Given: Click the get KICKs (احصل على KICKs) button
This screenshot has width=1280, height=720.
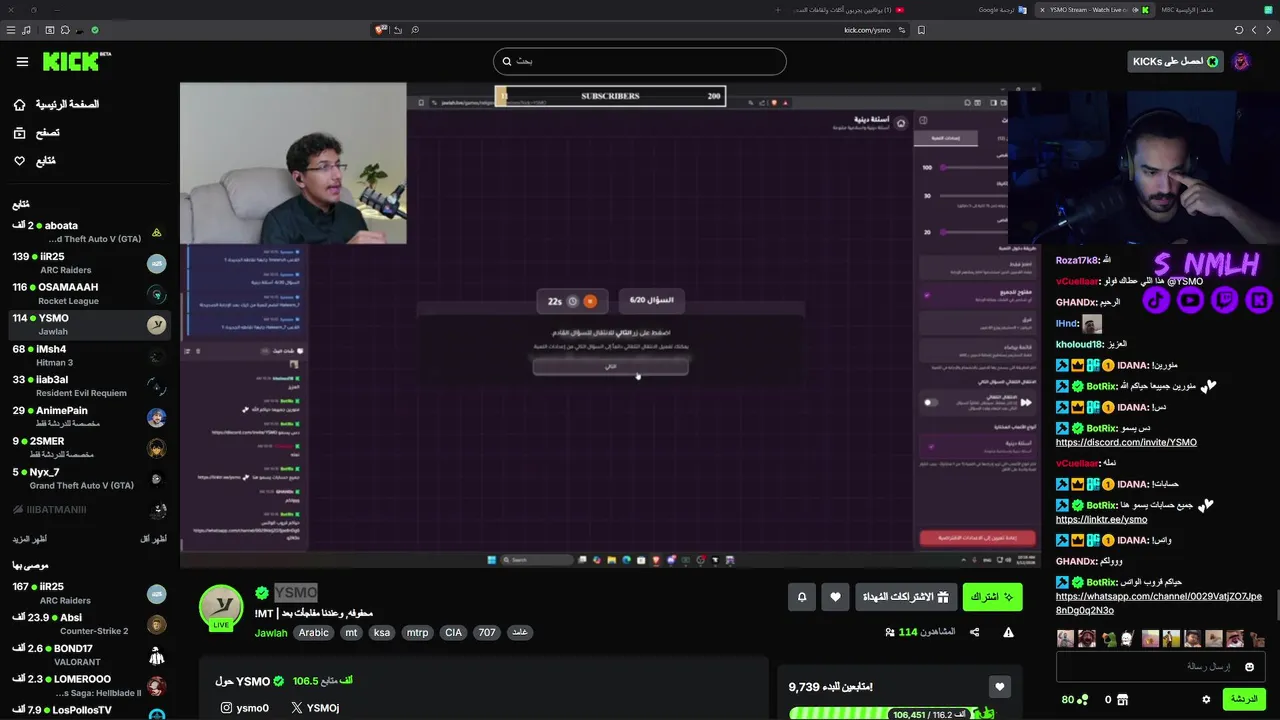Looking at the screenshot, I should click(1175, 61).
